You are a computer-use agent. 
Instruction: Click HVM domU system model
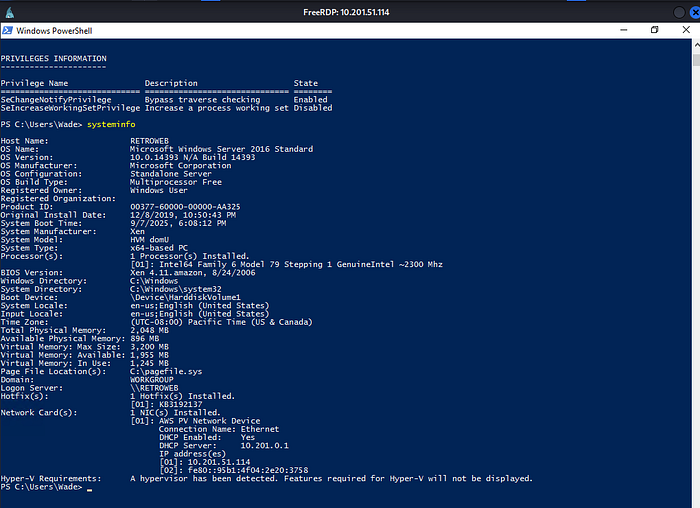point(149,240)
